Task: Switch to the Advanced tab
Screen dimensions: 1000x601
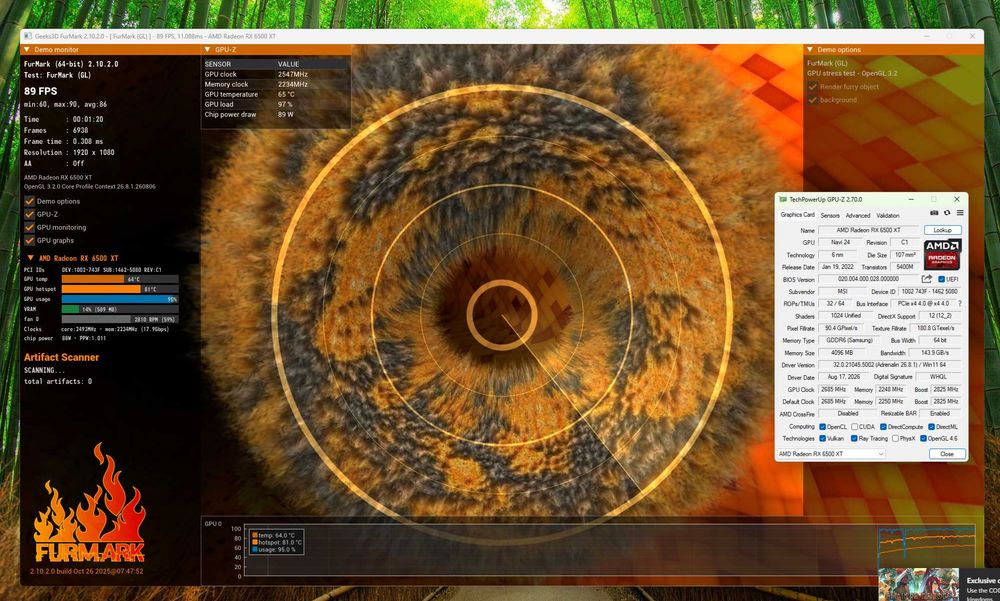Action: coord(857,216)
